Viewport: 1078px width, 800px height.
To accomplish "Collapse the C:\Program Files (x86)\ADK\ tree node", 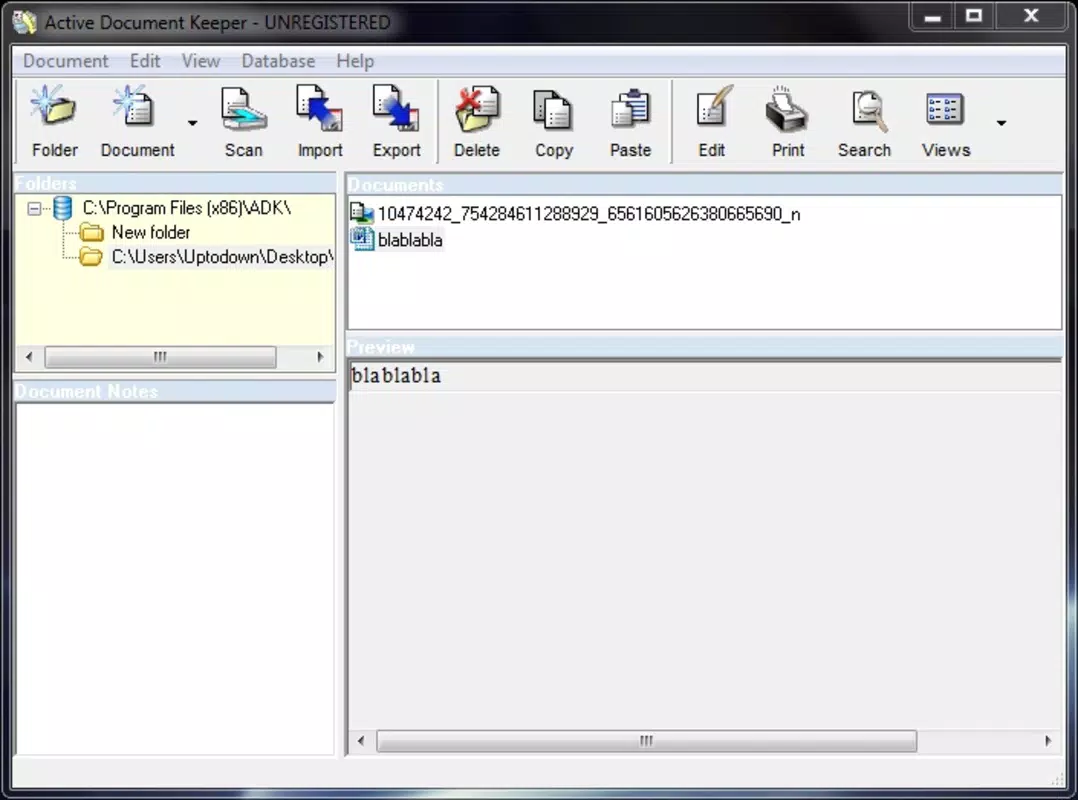I will pos(34,208).
